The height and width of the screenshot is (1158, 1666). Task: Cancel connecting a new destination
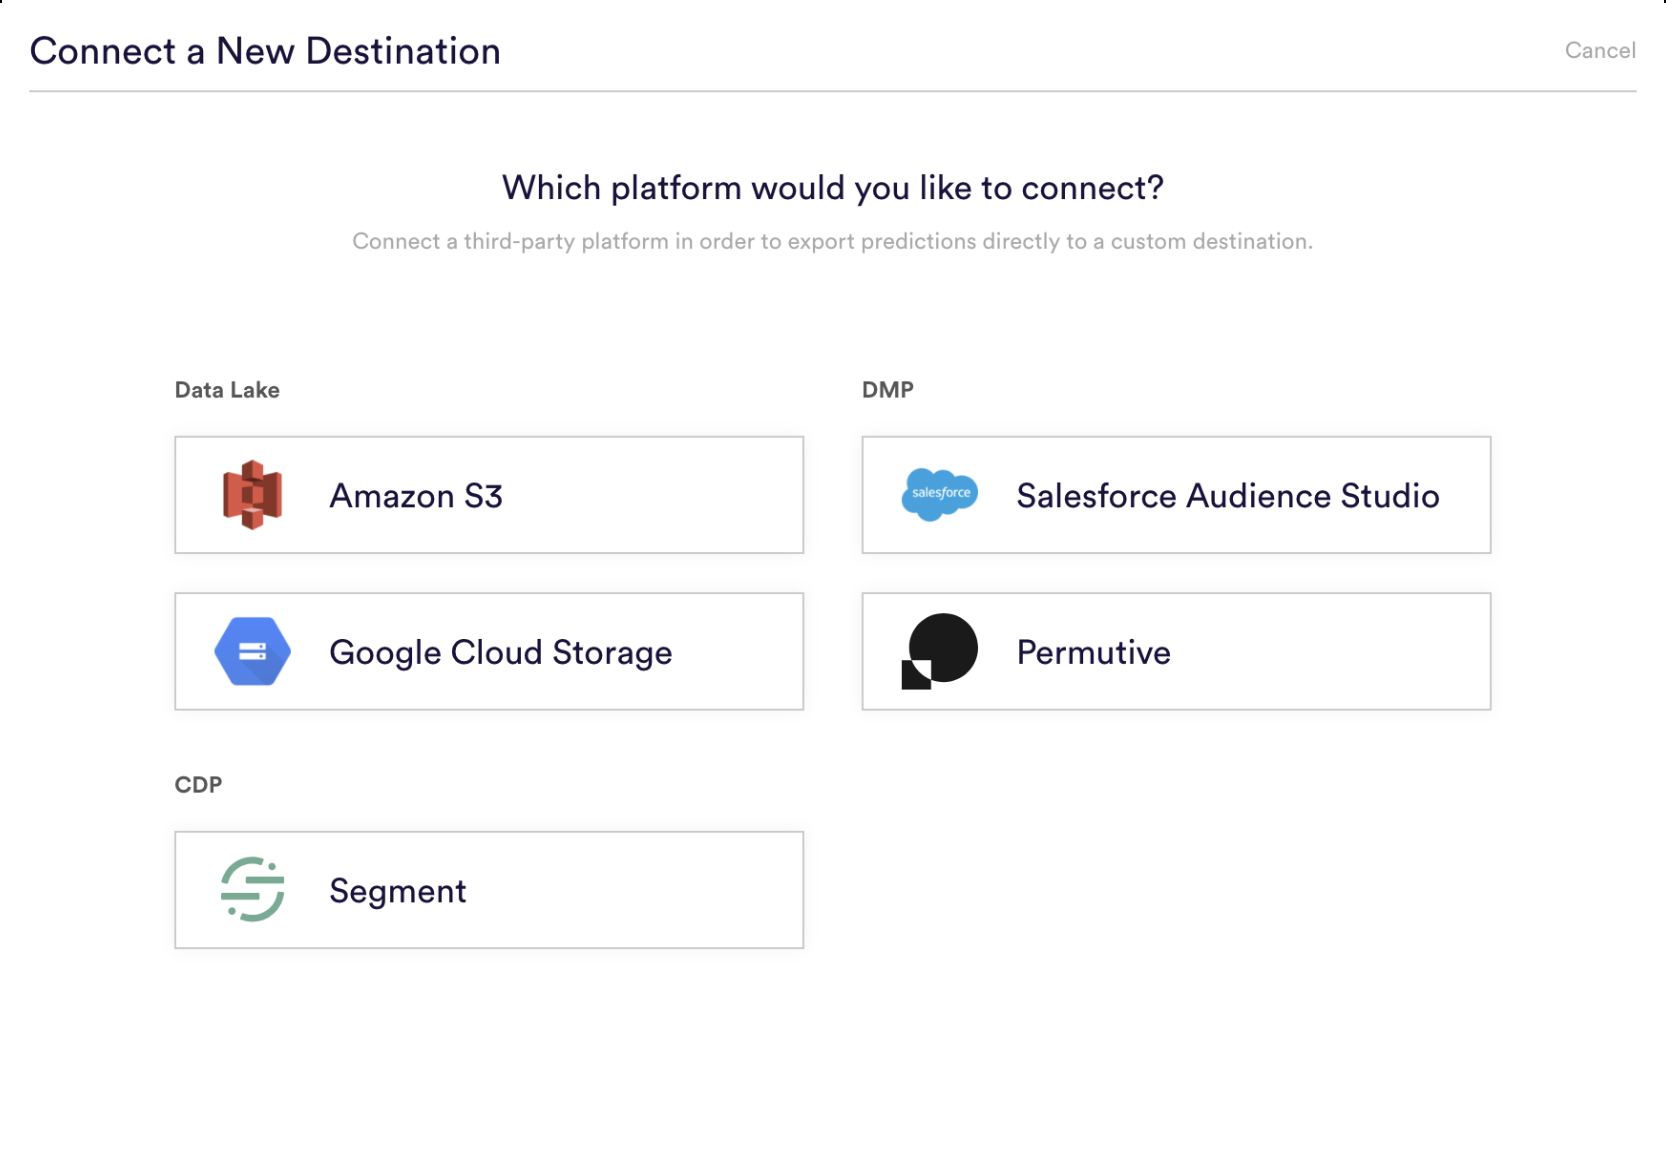click(1600, 50)
